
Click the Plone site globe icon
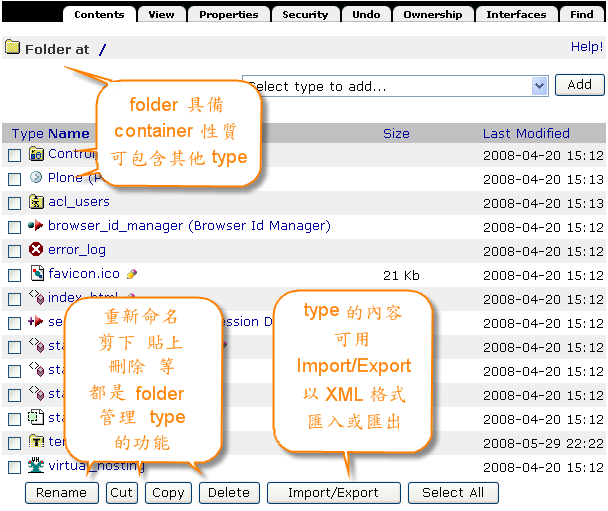tap(36, 178)
